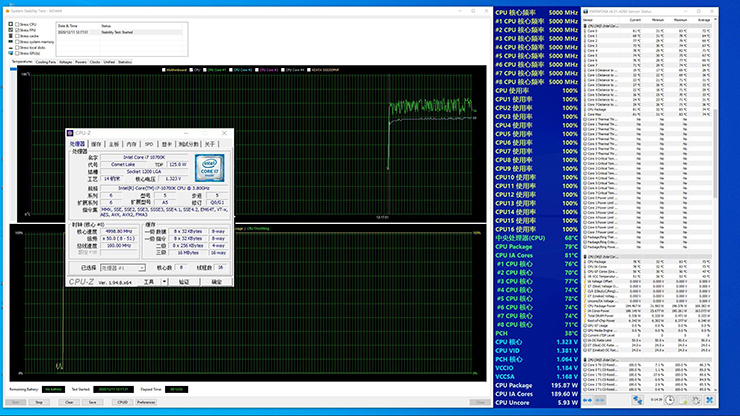Open CPU-Z 缓存 tab
The image size is (740, 416).
tap(96, 144)
